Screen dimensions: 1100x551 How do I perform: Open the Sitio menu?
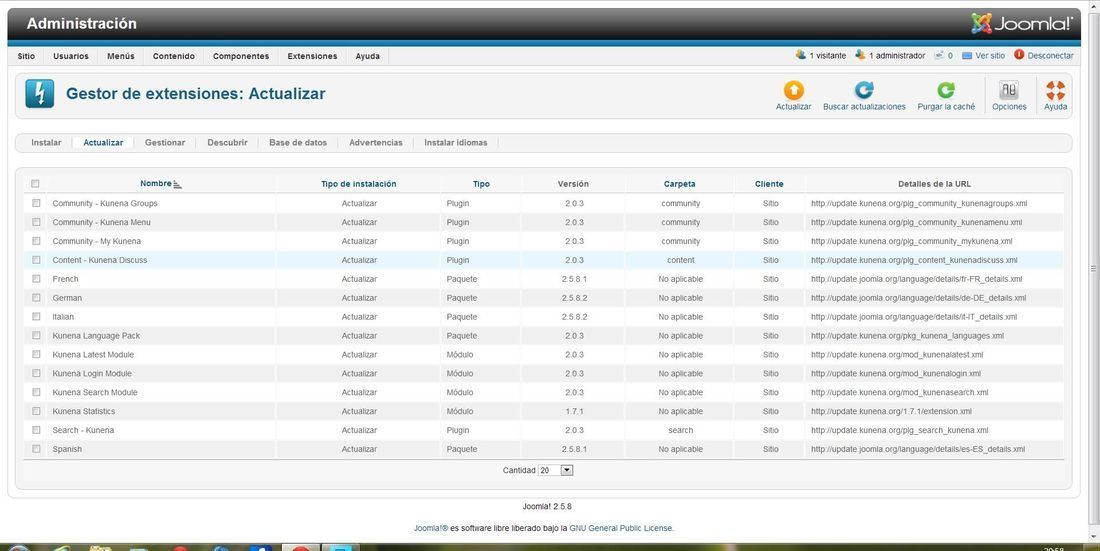[26, 56]
